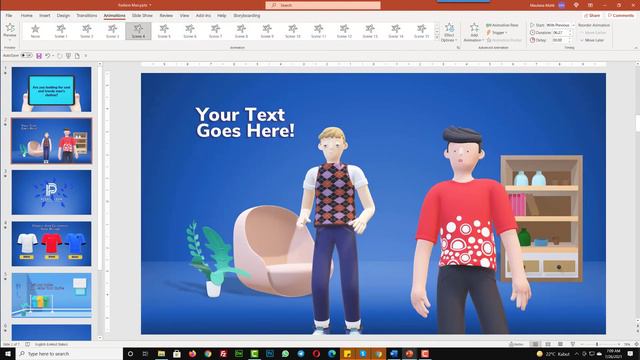Toggle the AutoSave switch

[x=27, y=56]
